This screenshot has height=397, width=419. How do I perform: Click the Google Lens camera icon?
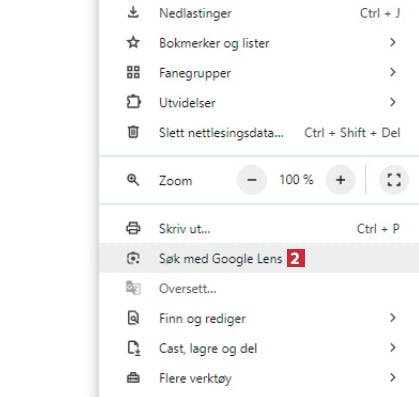[133, 258]
